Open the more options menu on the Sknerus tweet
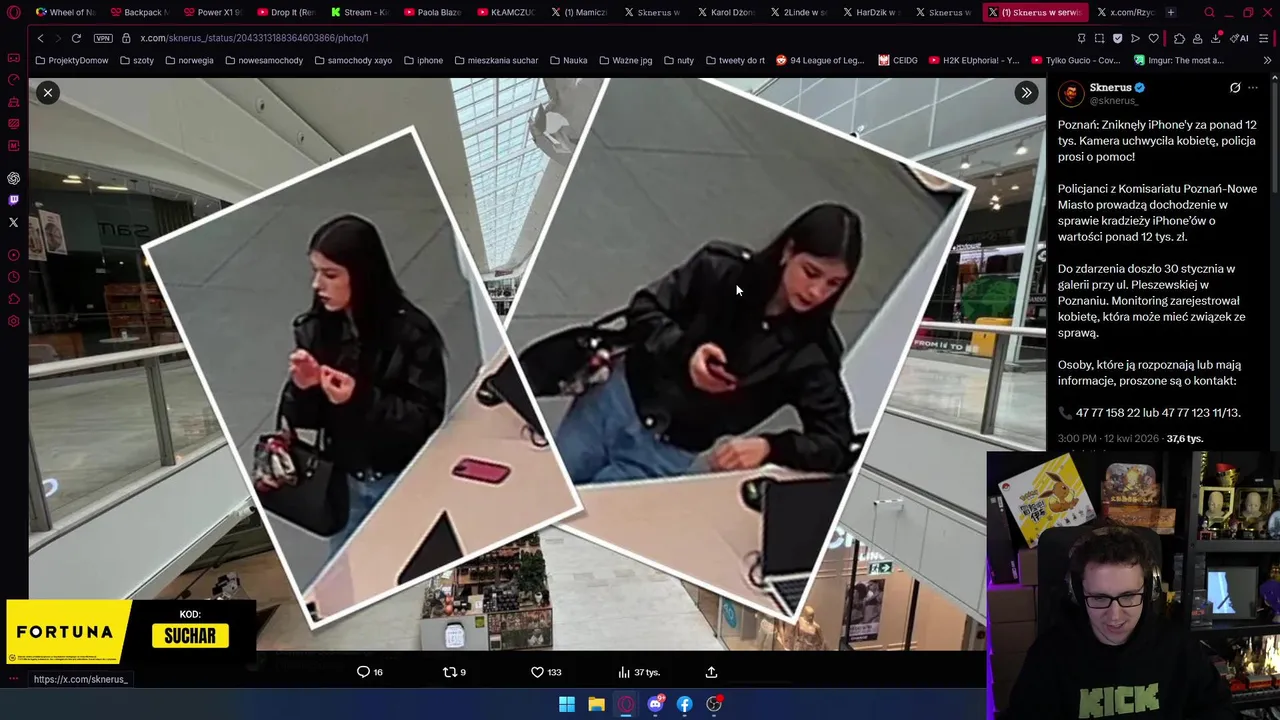Viewport: 1280px width, 720px height. tap(1253, 88)
